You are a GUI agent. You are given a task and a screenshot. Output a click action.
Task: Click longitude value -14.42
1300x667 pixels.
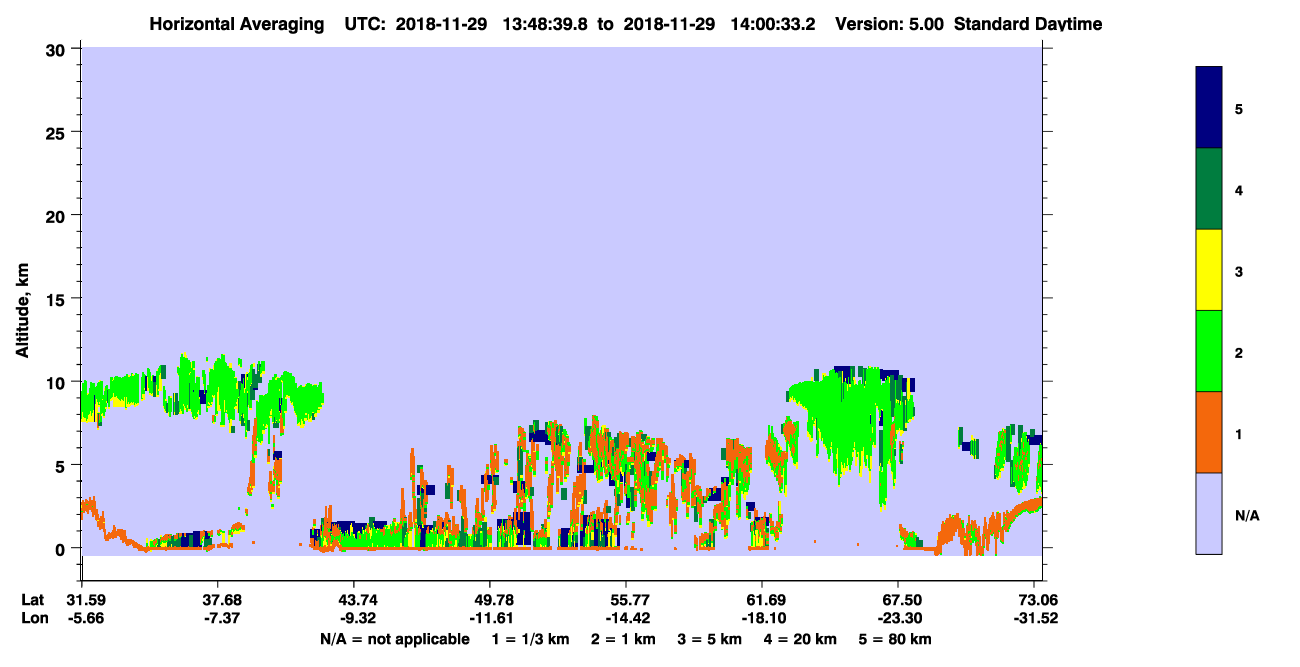pyautogui.click(x=626, y=618)
